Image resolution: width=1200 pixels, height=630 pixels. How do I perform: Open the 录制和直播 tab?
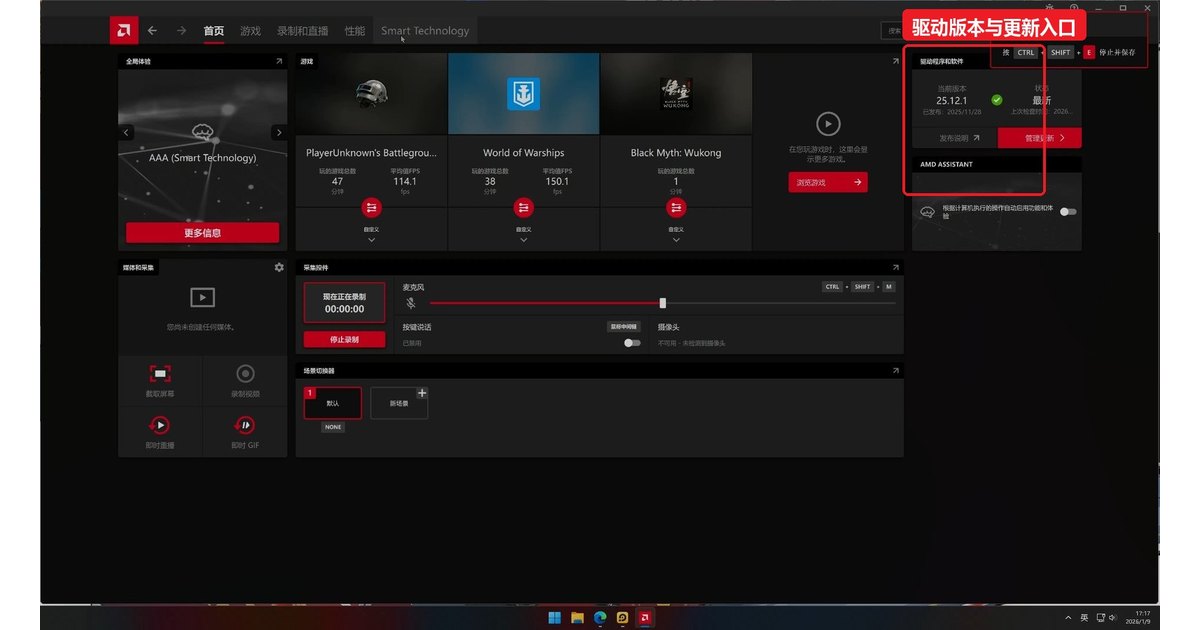[302, 31]
